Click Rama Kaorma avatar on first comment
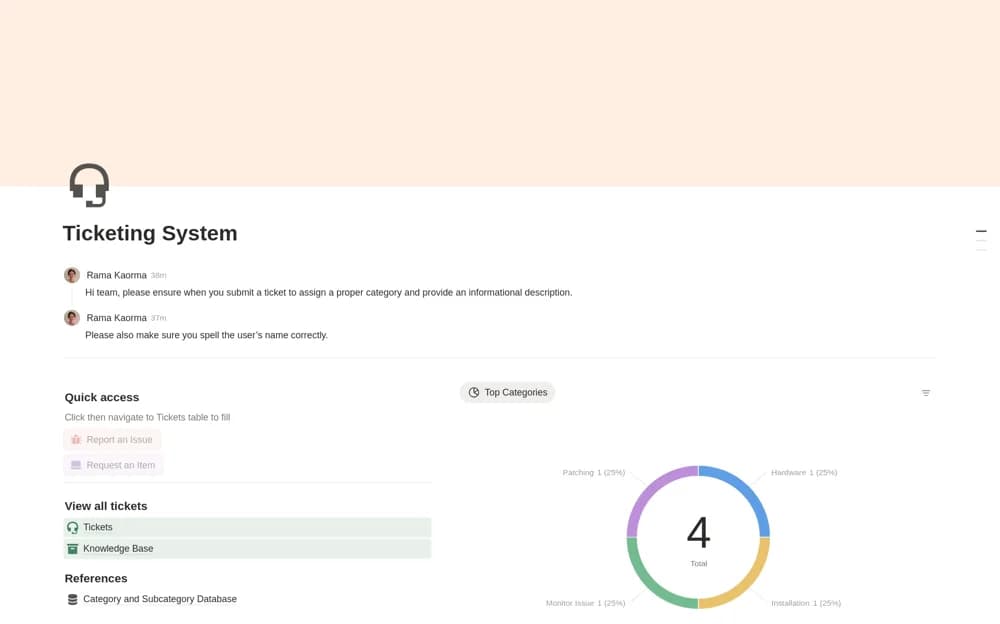 72,275
